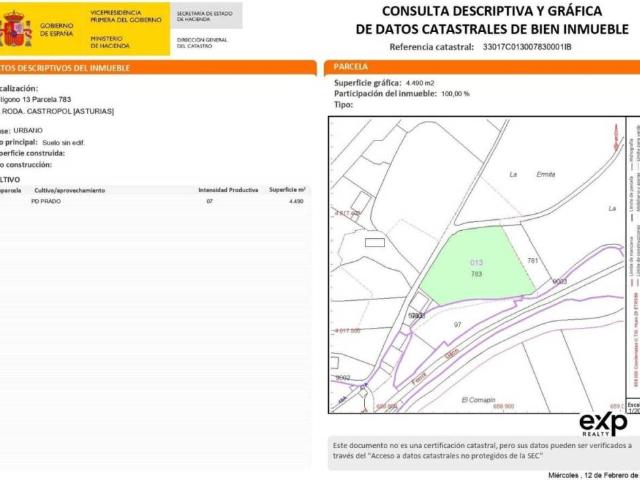The height and width of the screenshot is (480, 640).
Task: Click 'VICEPRESIDENCIA PRIMERA DEL GOBIERNO' text
Action: click(x=126, y=16)
